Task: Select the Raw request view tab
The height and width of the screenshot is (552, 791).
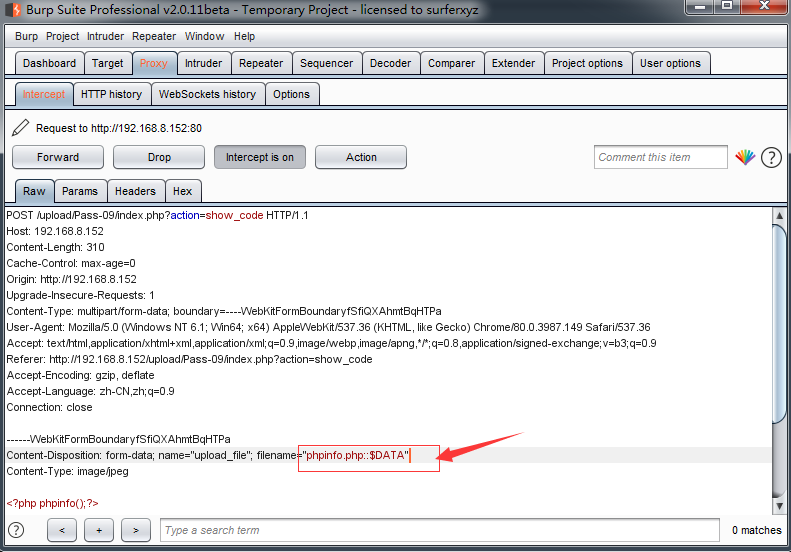Action: click(x=34, y=191)
